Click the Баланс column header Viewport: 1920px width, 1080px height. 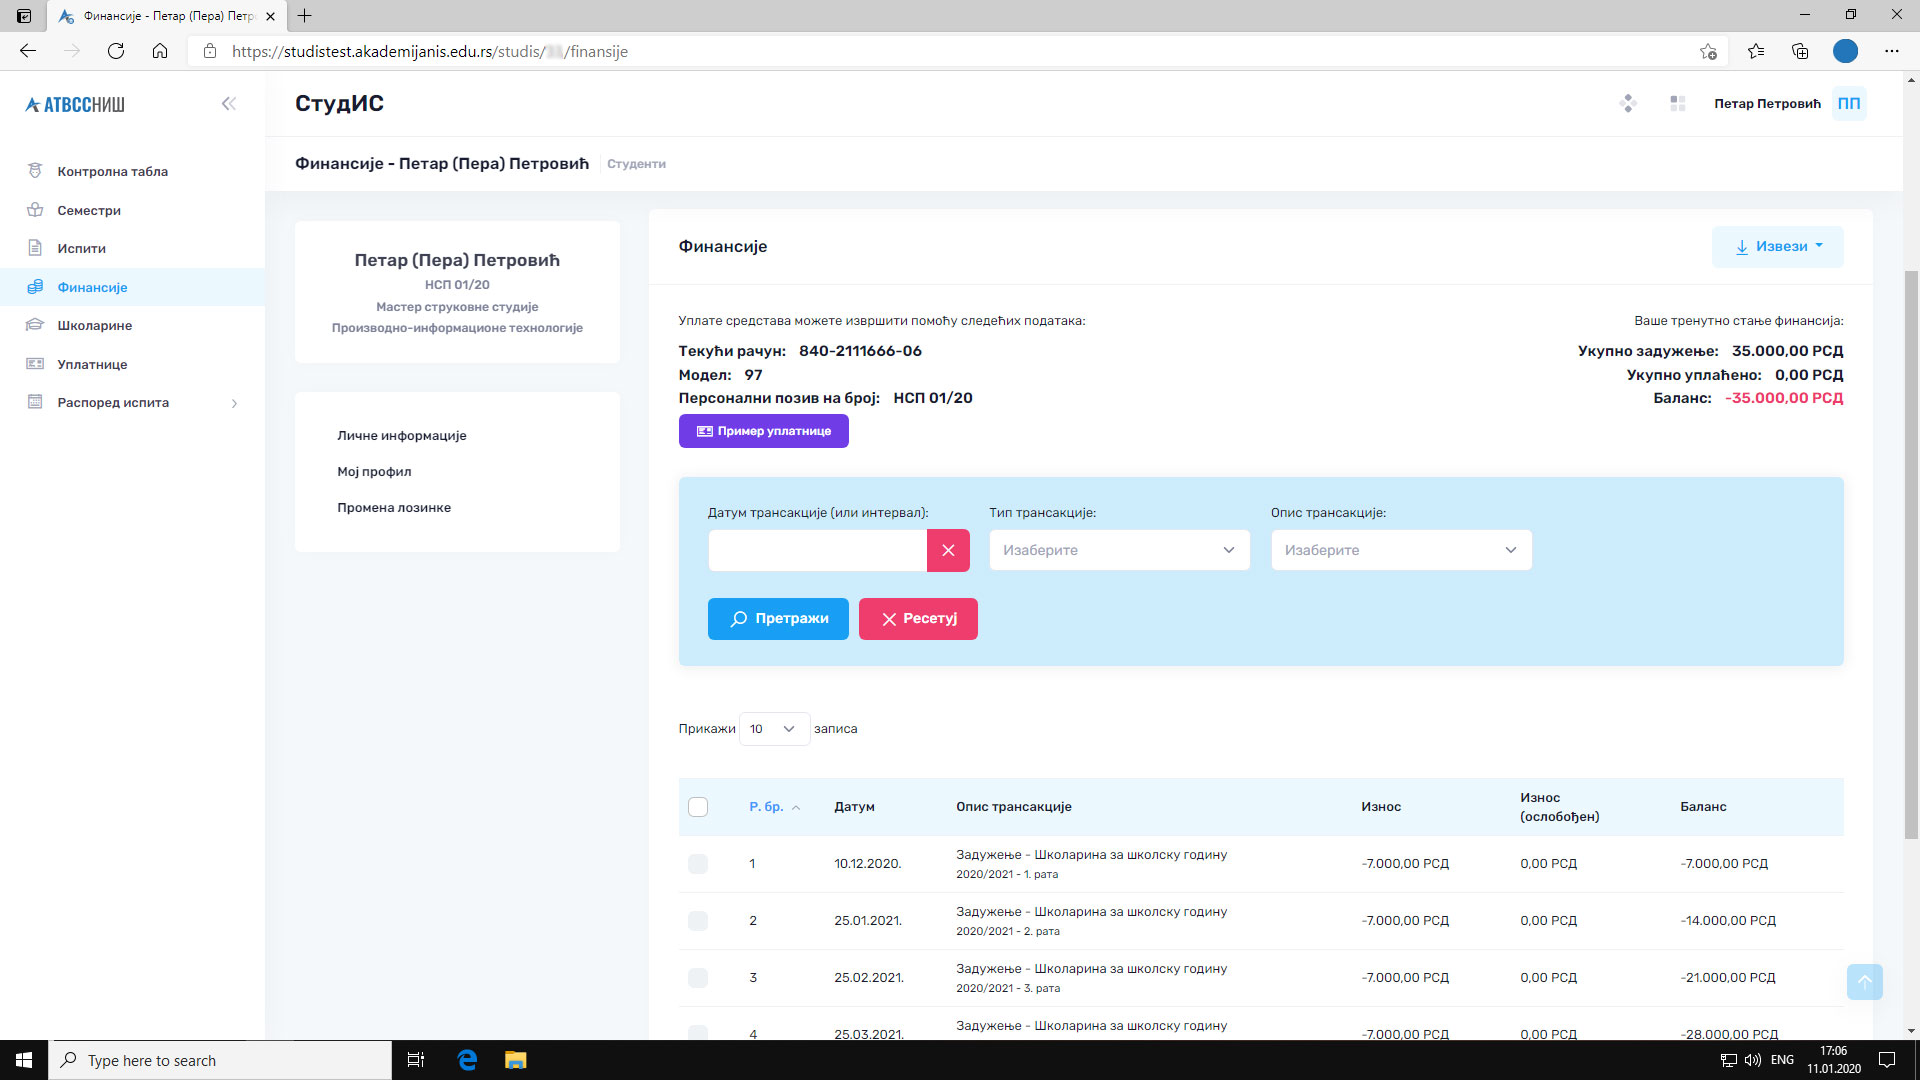point(1703,807)
